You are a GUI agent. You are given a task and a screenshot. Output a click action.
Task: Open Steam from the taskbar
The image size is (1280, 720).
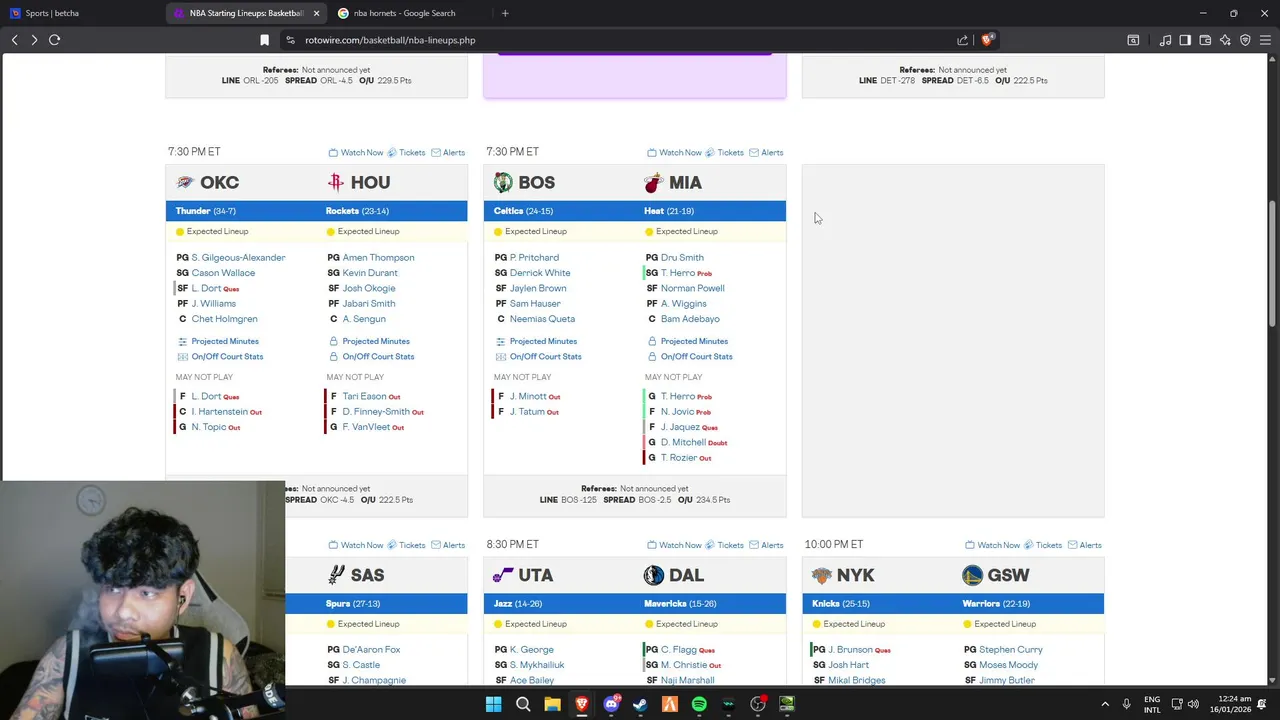(x=640, y=704)
